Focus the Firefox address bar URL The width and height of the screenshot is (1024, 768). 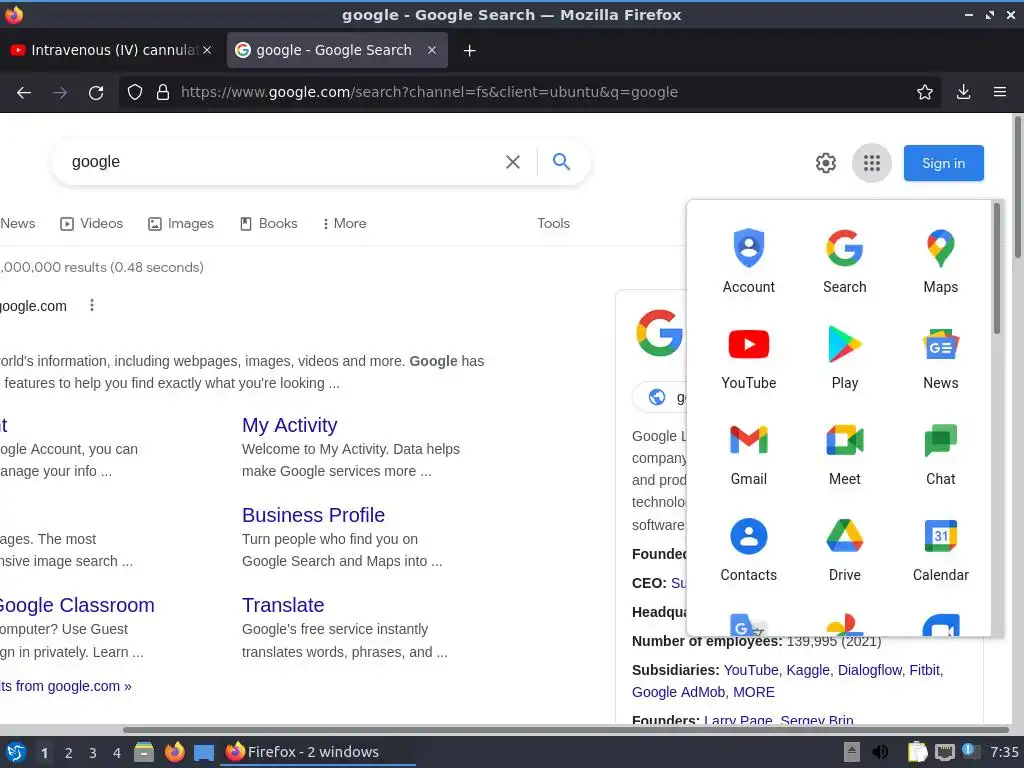pyautogui.click(x=429, y=92)
